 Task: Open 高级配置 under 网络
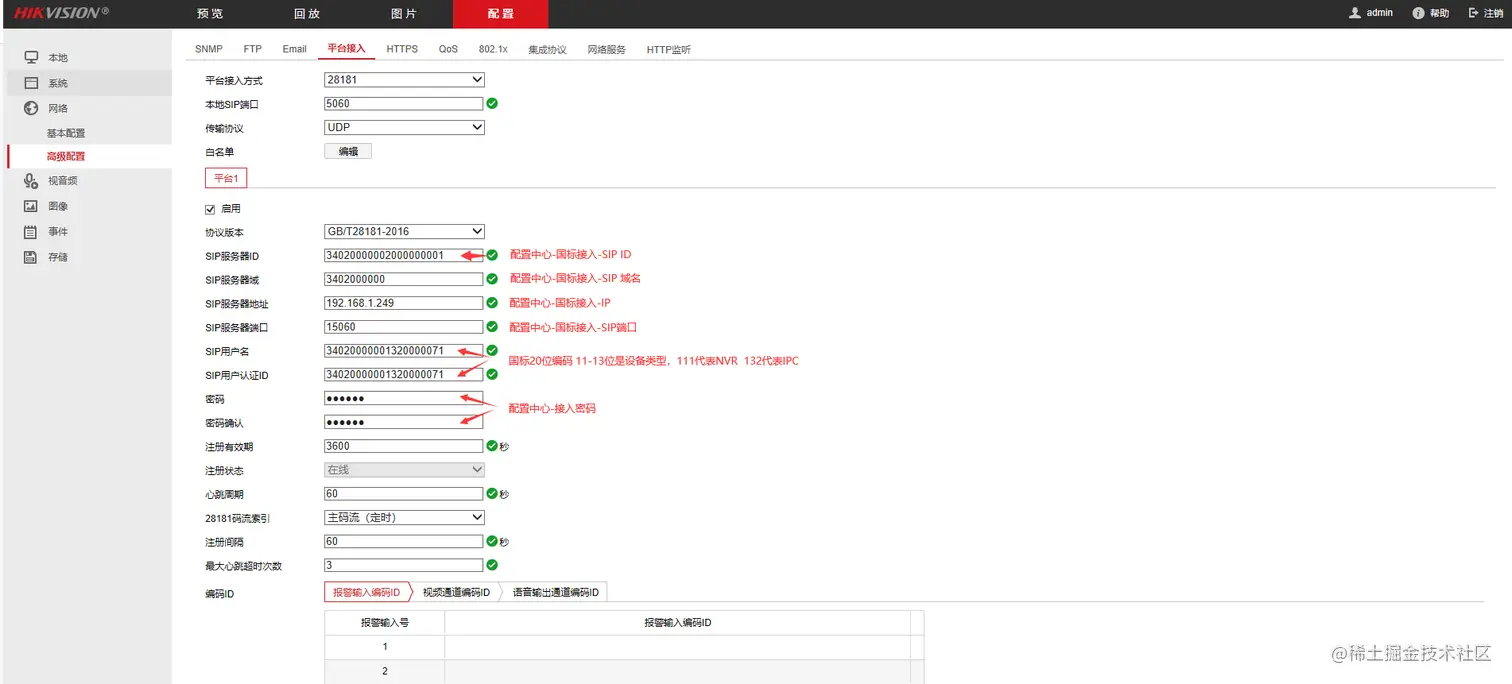pyautogui.click(x=66, y=157)
